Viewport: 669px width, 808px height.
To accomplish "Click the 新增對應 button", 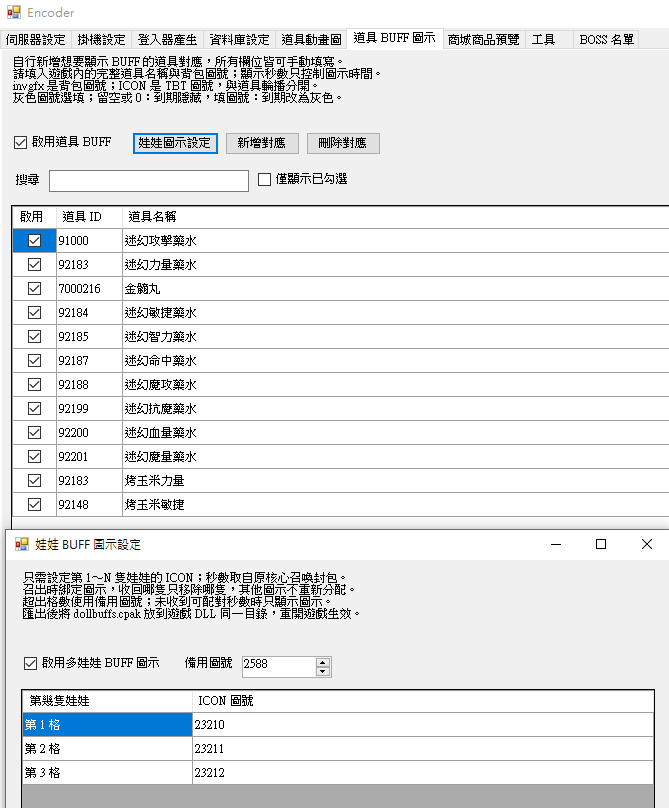I will point(262,143).
